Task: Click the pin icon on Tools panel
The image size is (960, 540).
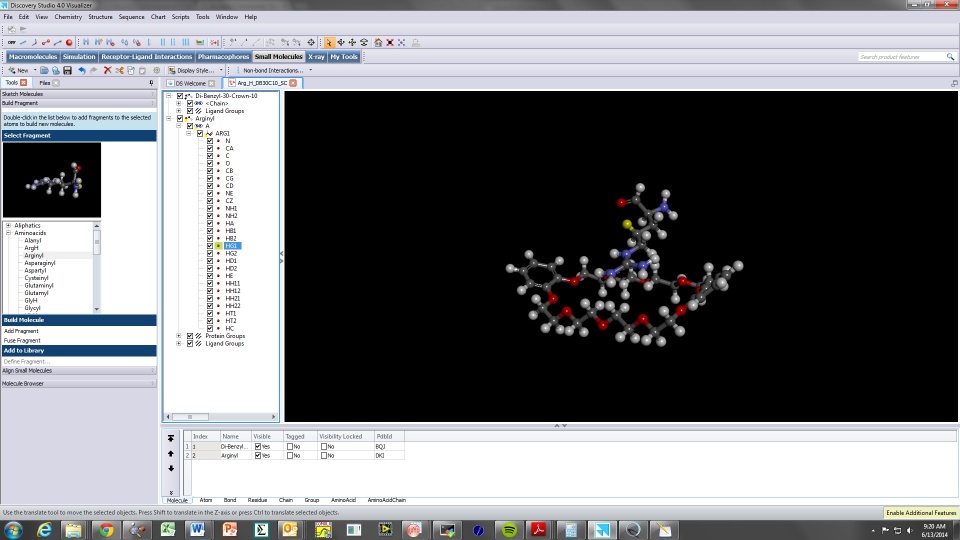Action: tap(151, 83)
